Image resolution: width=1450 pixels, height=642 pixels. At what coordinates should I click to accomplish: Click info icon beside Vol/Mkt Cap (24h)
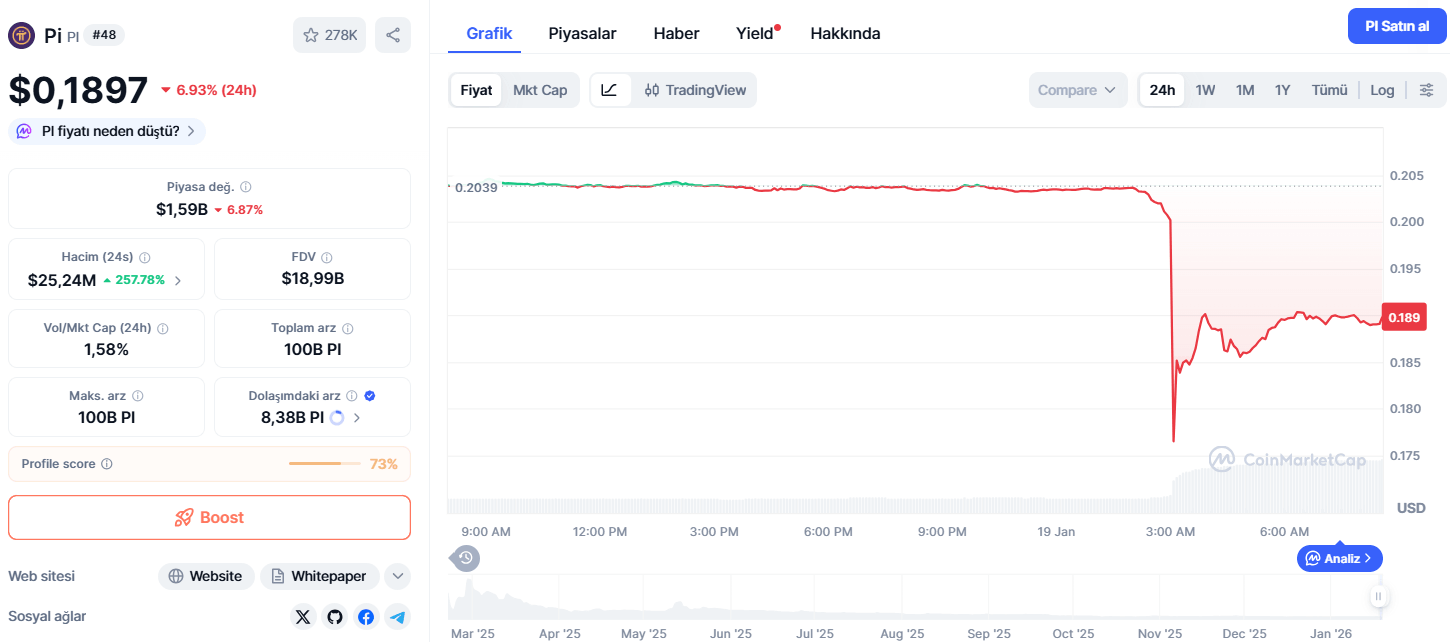tap(163, 328)
